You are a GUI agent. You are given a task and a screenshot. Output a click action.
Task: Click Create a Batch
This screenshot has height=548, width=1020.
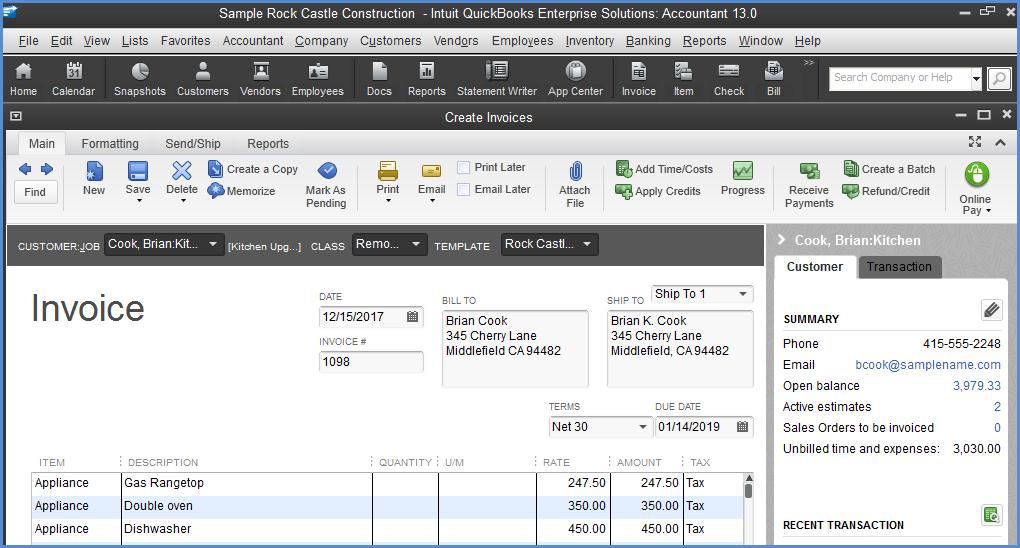tap(889, 169)
